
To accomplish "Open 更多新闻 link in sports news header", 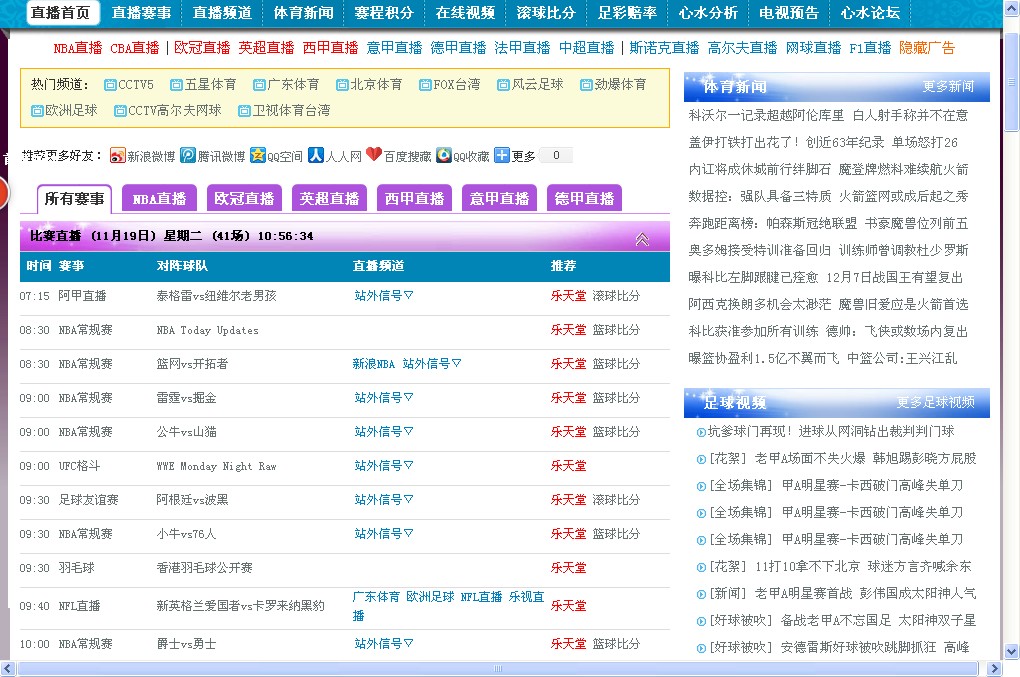I will pos(948,86).
